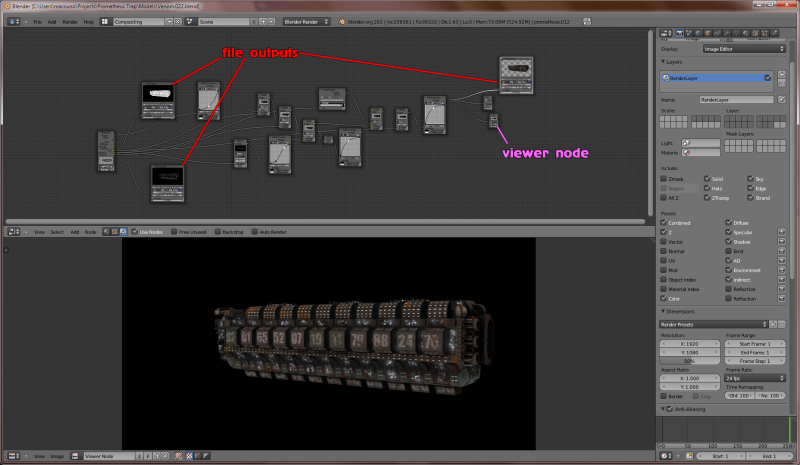Open the Object Constraints chain icon

click(x=717, y=33)
